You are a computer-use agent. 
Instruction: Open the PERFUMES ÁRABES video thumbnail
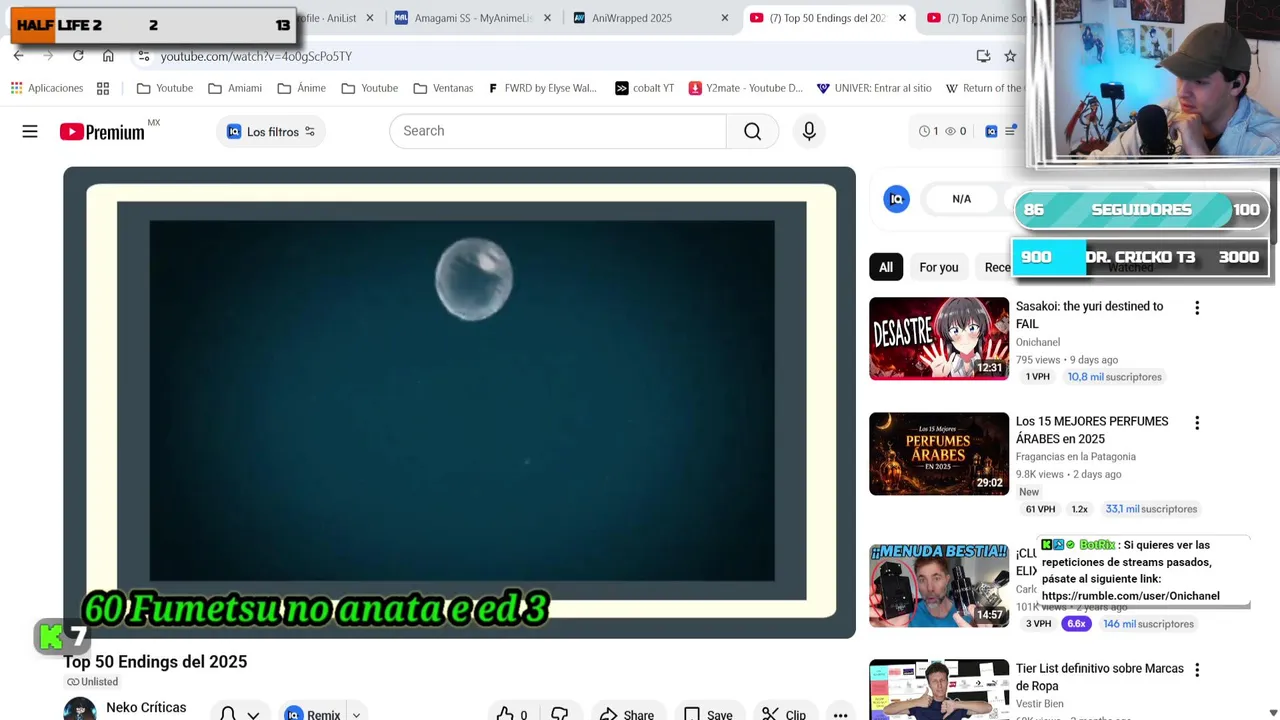(x=939, y=454)
